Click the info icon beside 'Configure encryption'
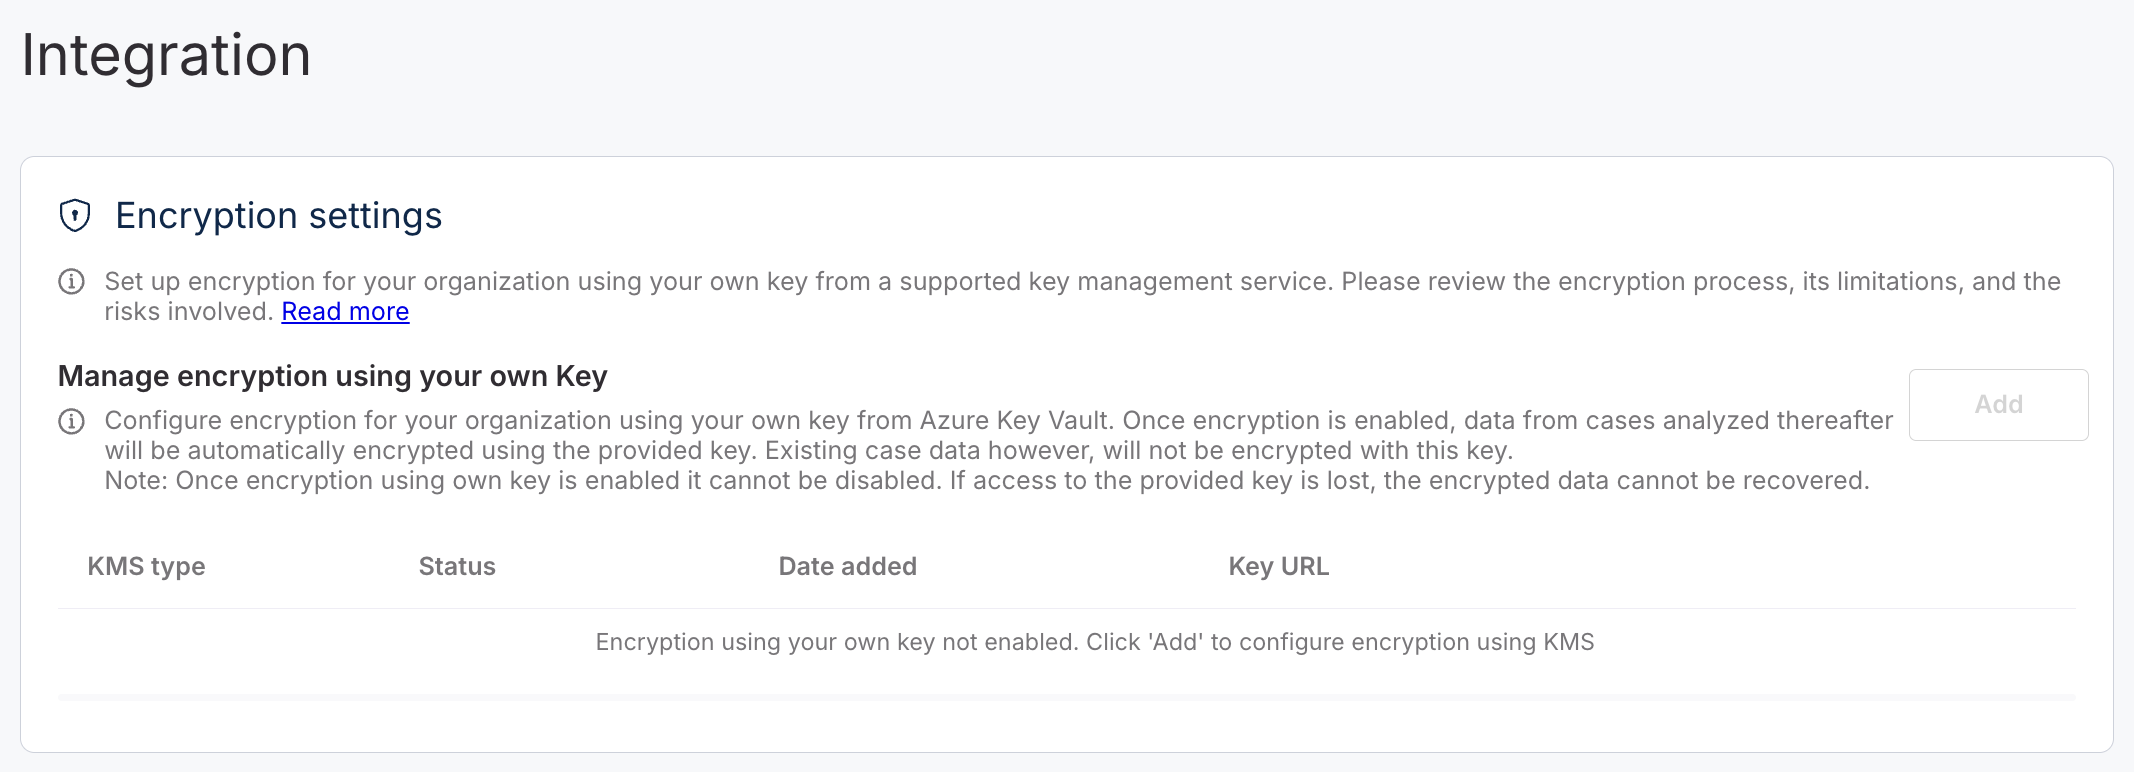Viewport: 2134px width, 772px height. coord(71,421)
